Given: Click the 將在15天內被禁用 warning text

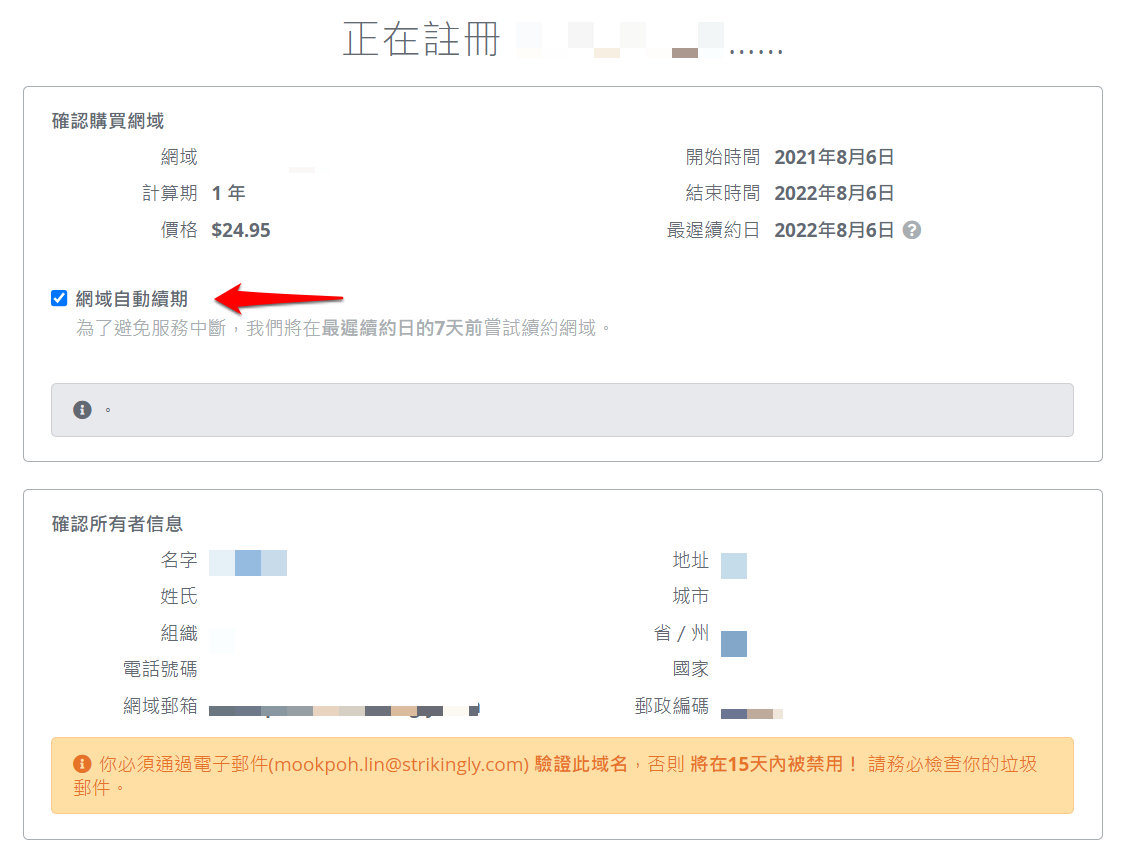Looking at the screenshot, I should [774, 764].
